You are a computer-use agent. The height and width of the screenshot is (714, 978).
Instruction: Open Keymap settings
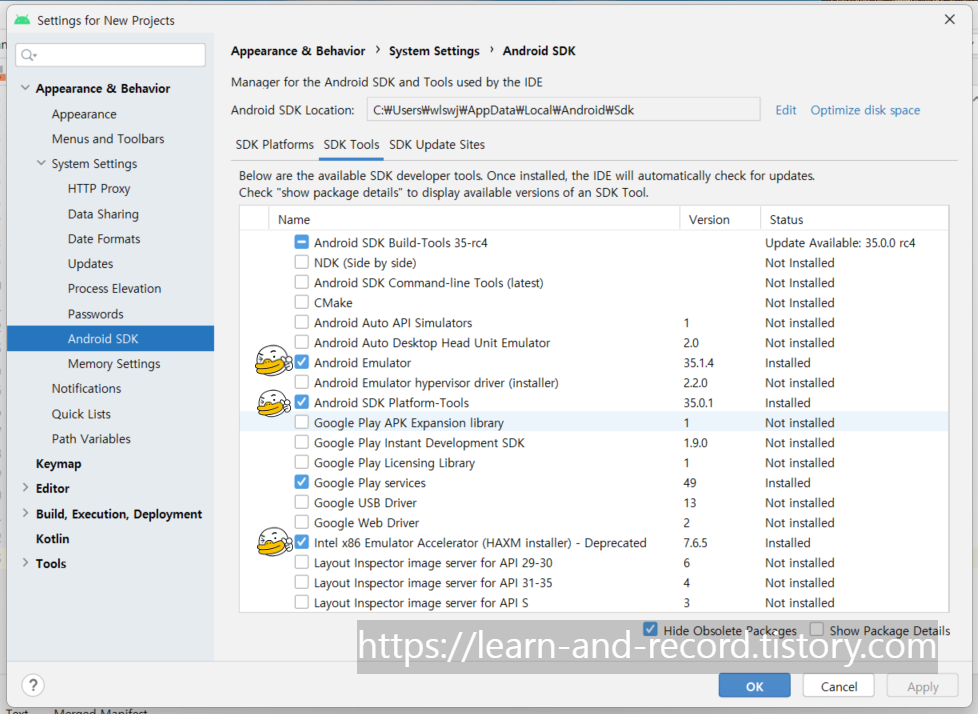(59, 464)
